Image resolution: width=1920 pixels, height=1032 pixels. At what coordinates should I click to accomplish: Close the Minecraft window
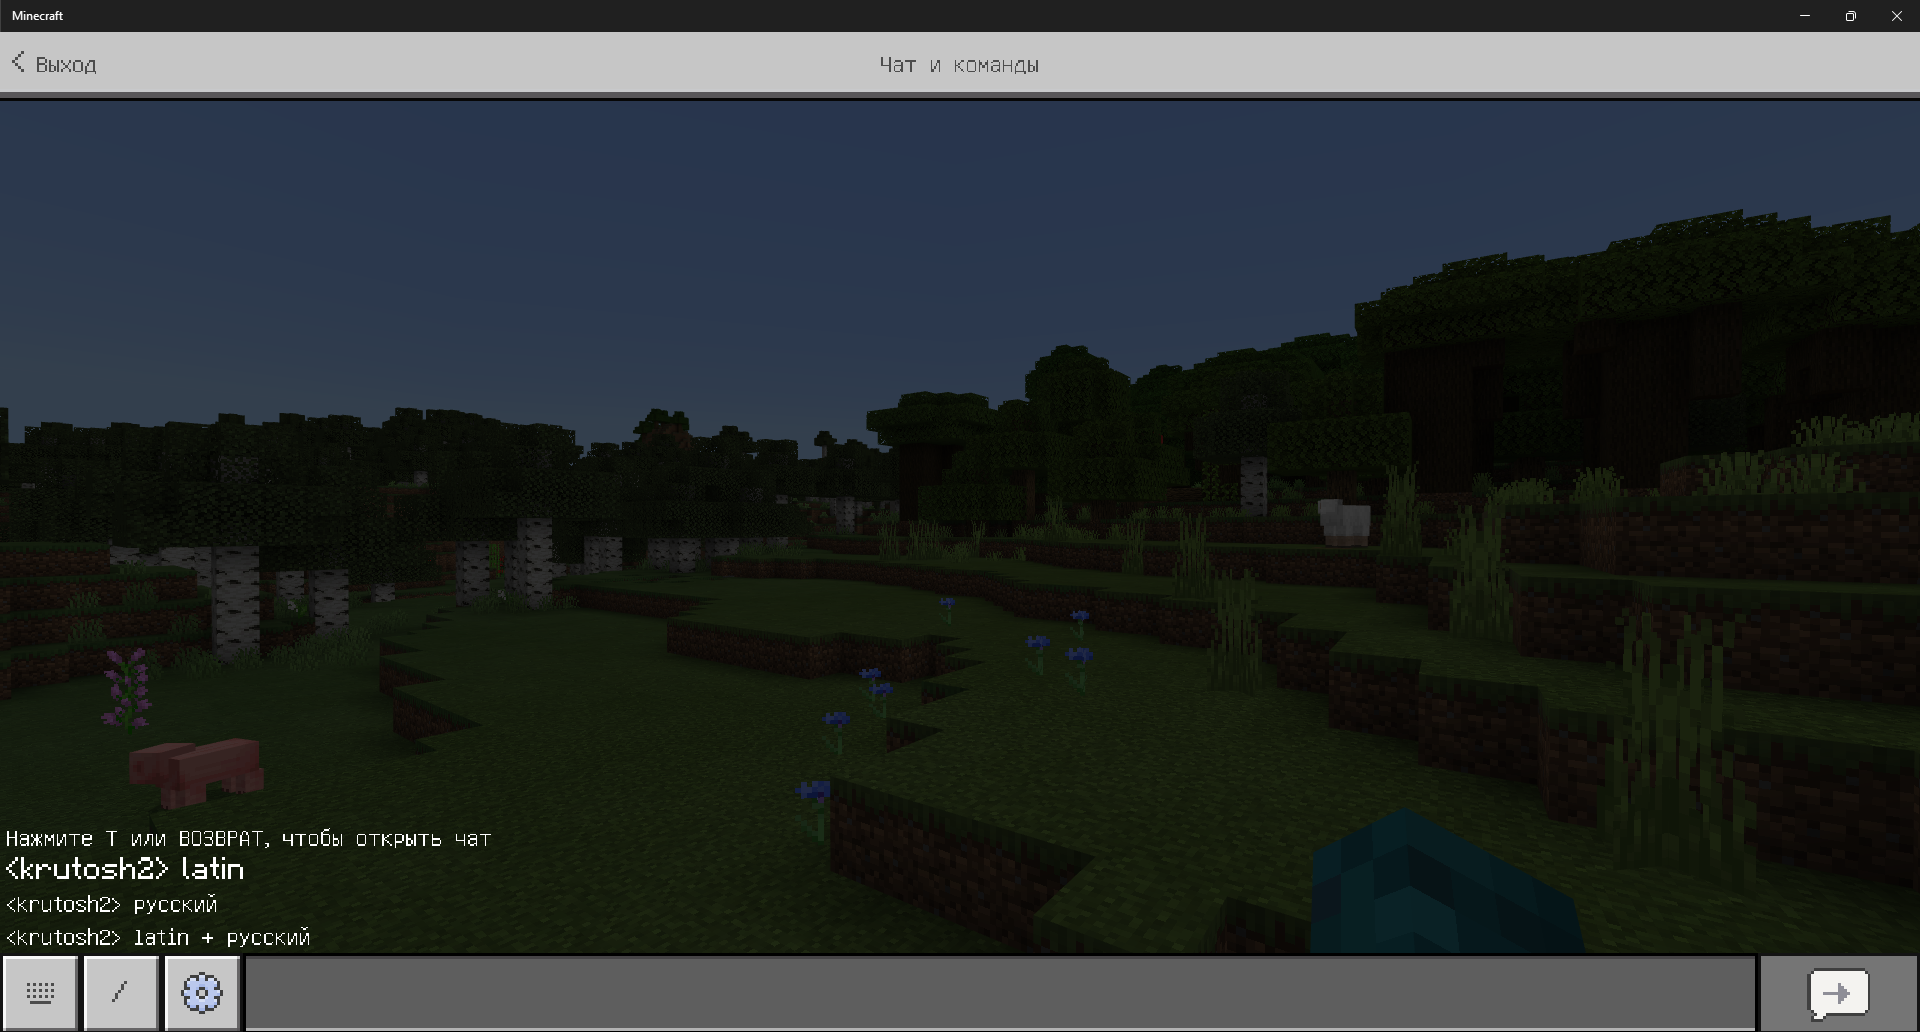[x=1897, y=16]
